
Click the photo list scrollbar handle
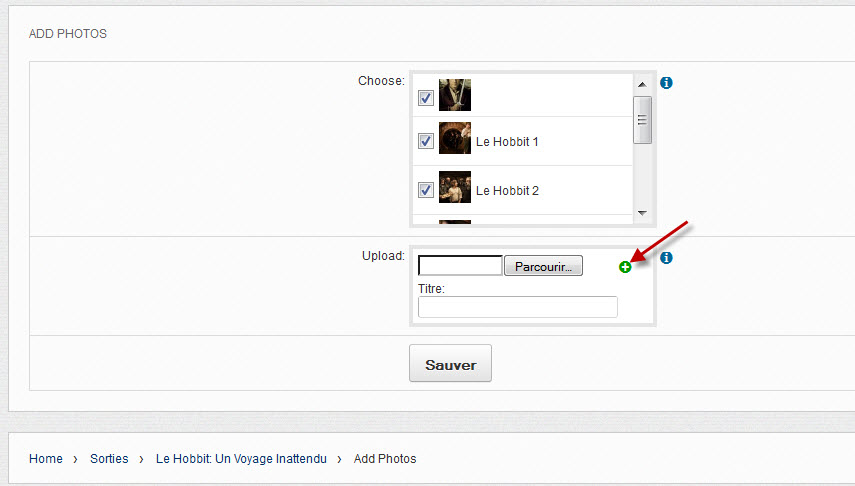(x=643, y=119)
